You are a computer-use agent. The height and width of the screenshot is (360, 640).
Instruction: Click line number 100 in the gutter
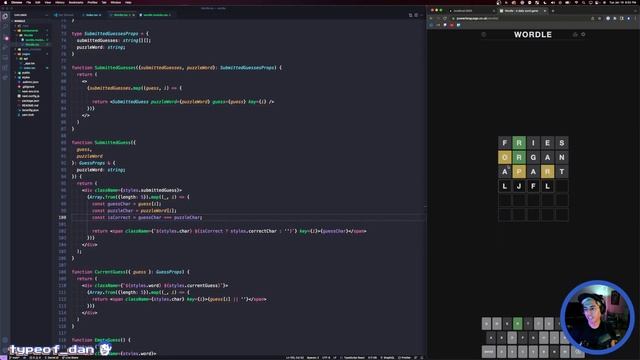click(x=62, y=218)
